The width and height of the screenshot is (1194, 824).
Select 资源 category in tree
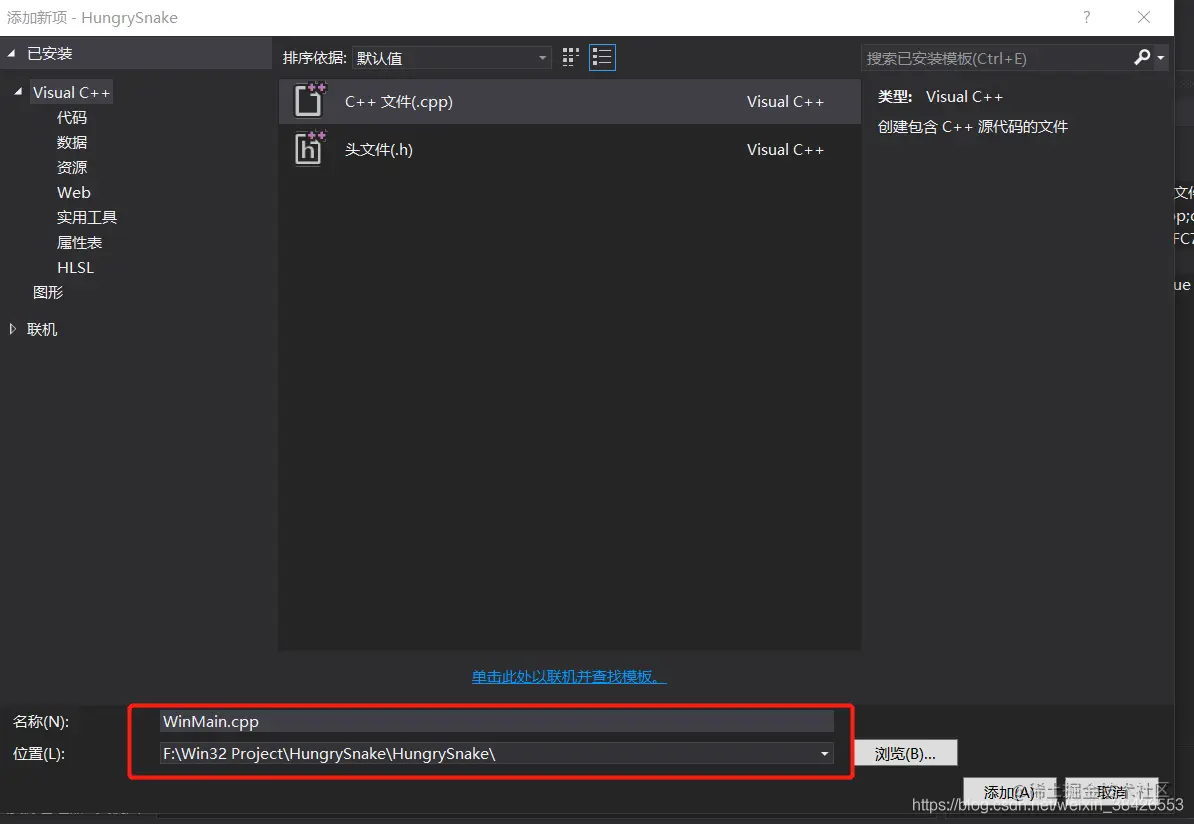[72, 168]
